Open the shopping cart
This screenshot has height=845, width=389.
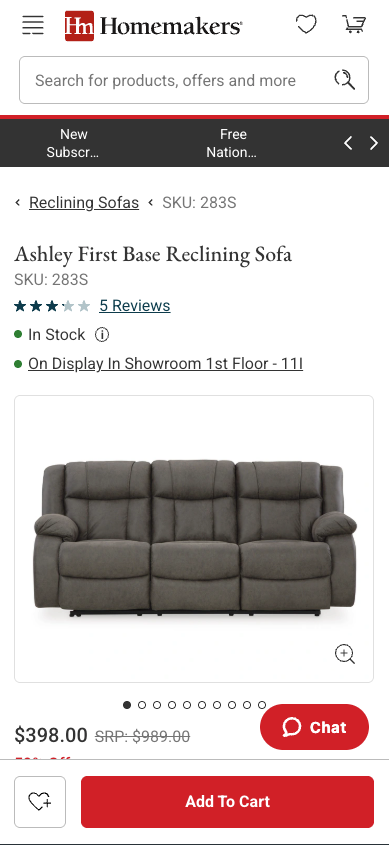tap(354, 24)
